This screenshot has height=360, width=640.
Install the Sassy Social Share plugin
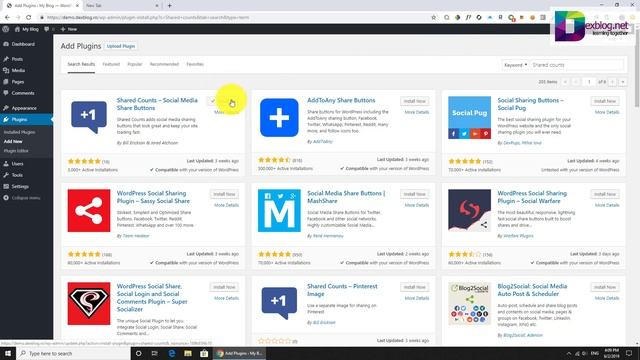click(224, 194)
